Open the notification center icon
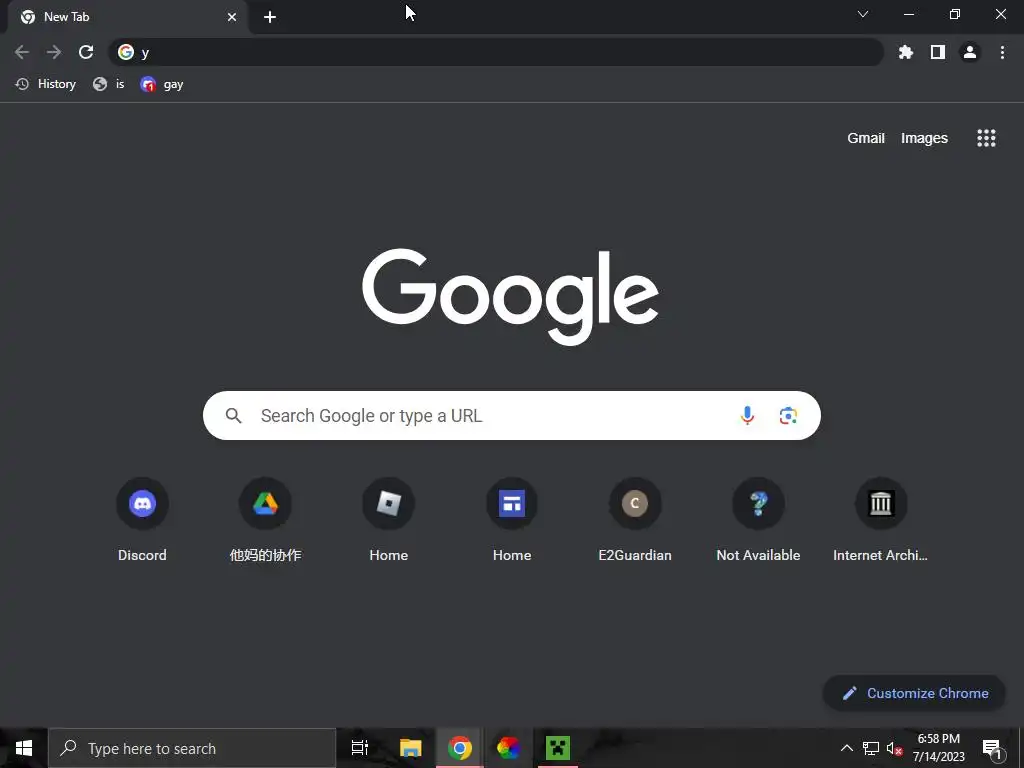This screenshot has height=768, width=1024. [992, 749]
